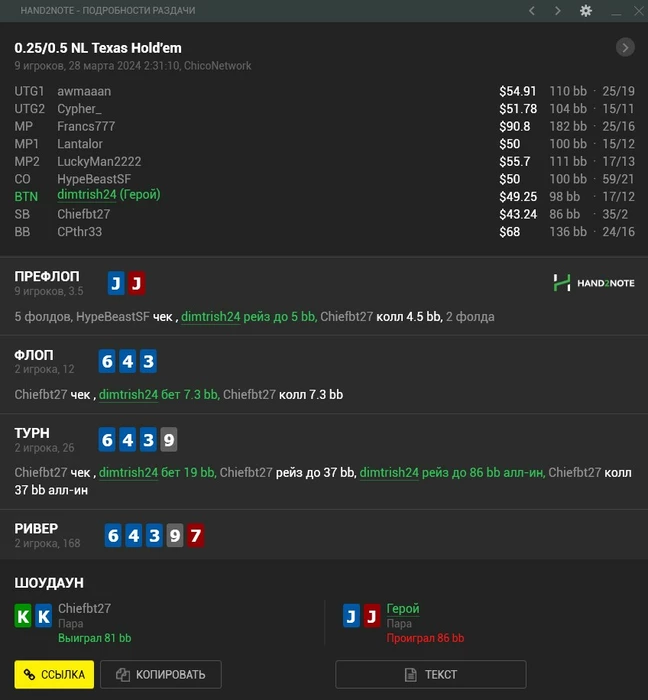Click hero name dimtrish24 (Герой) in player list

[x=108, y=195]
